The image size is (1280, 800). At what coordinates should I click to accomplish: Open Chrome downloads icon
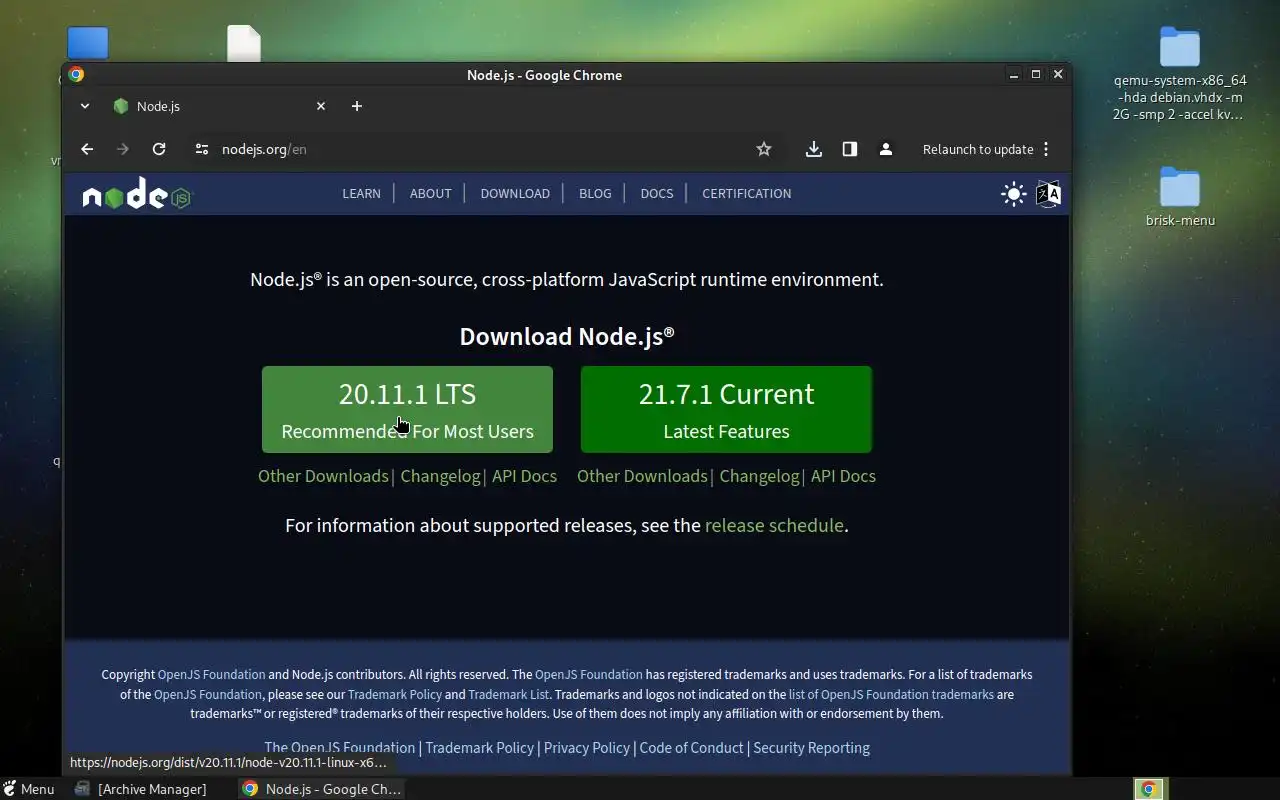click(x=814, y=149)
